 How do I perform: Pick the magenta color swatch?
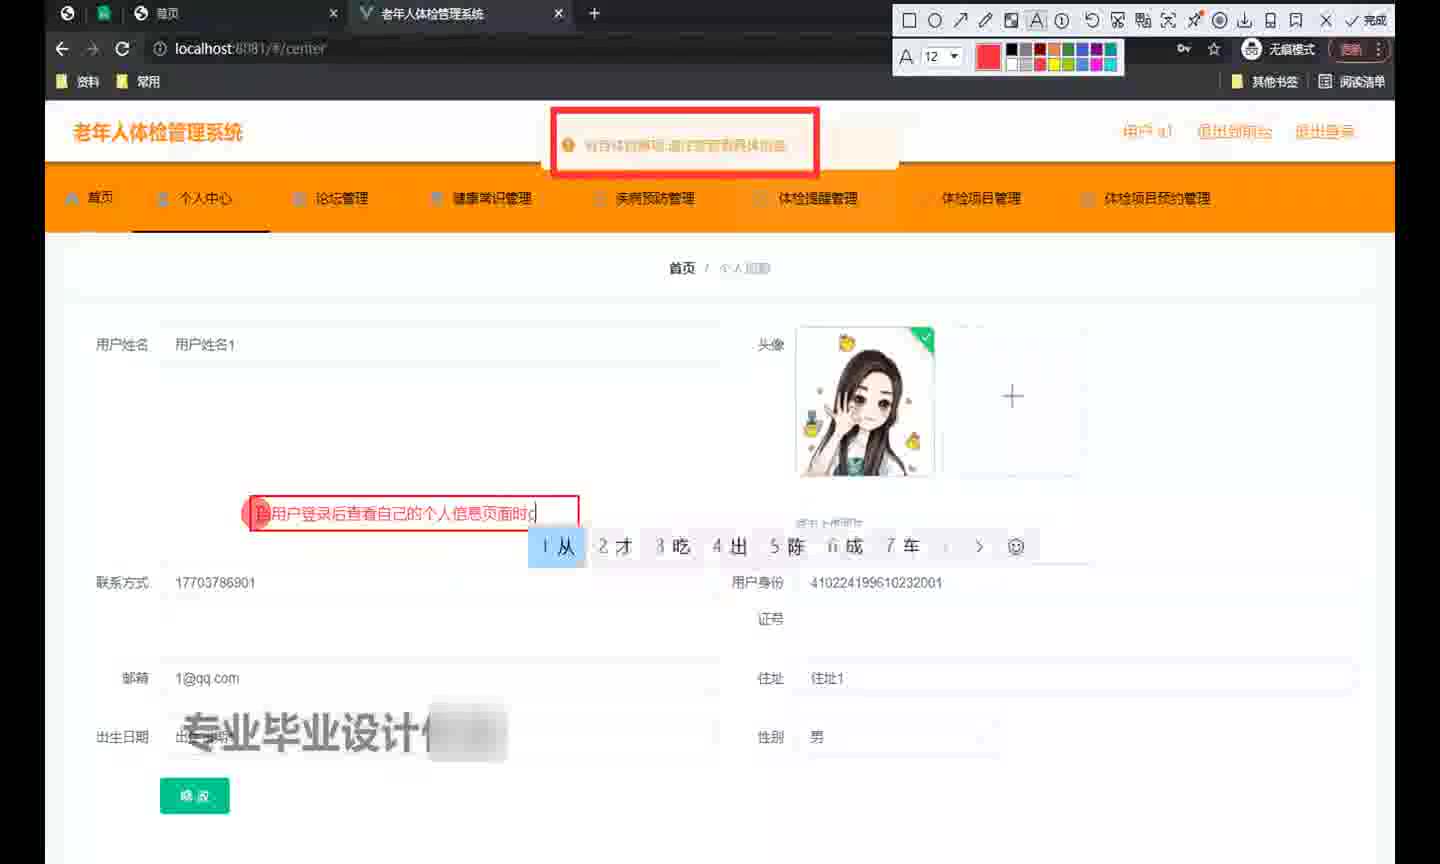(x=1097, y=64)
